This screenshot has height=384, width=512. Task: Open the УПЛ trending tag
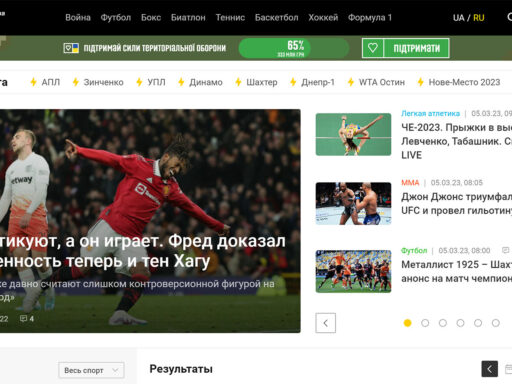pos(156,82)
